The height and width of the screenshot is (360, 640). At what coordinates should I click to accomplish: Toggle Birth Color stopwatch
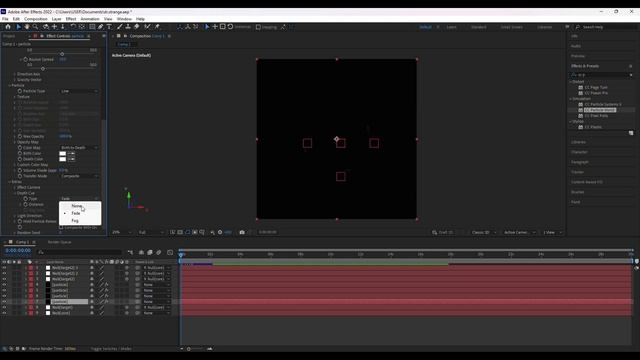20,153
